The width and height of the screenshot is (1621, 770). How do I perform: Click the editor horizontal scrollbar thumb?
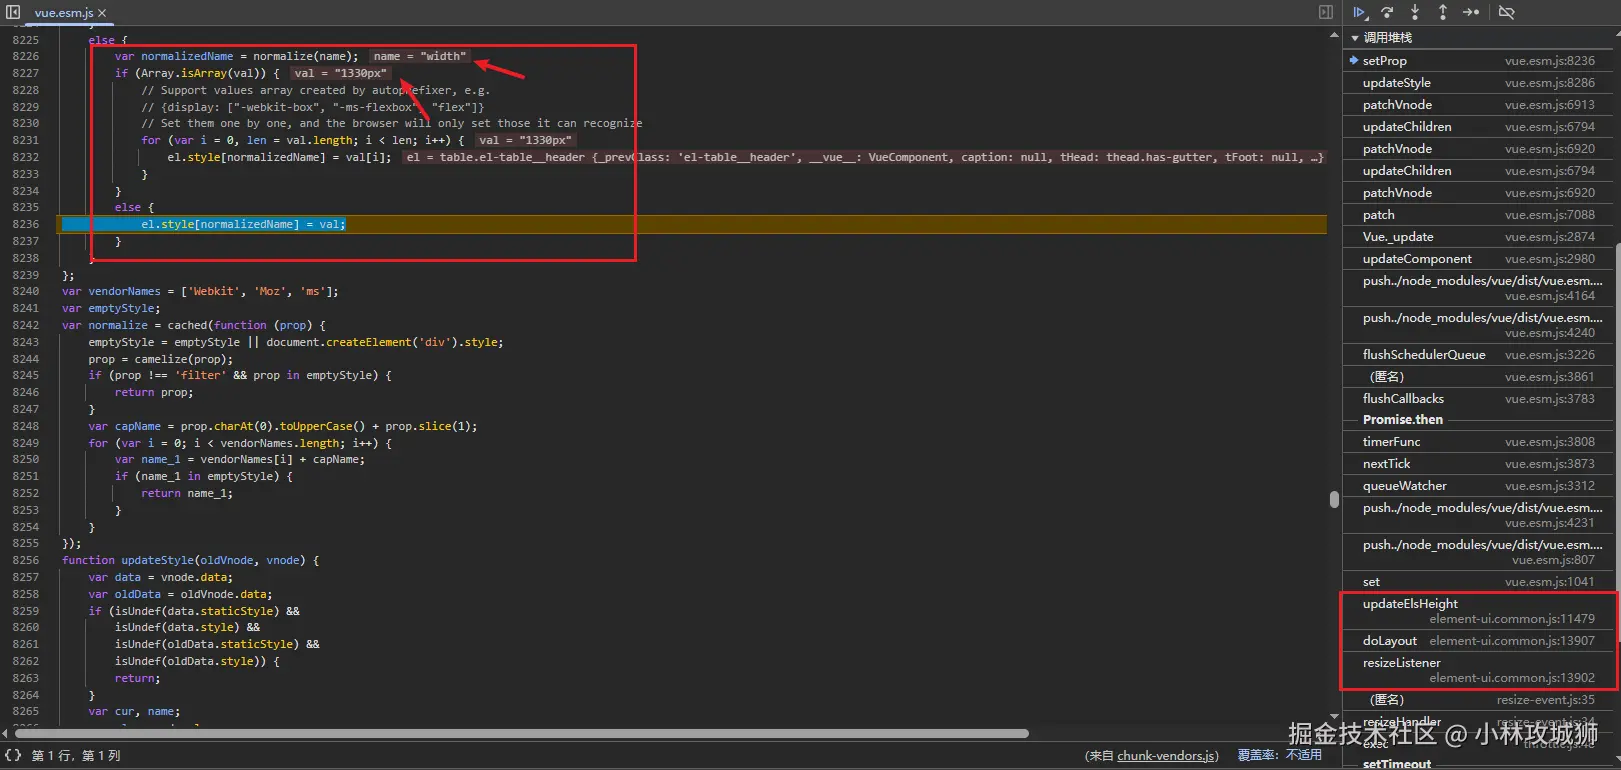pyautogui.click(x=520, y=733)
